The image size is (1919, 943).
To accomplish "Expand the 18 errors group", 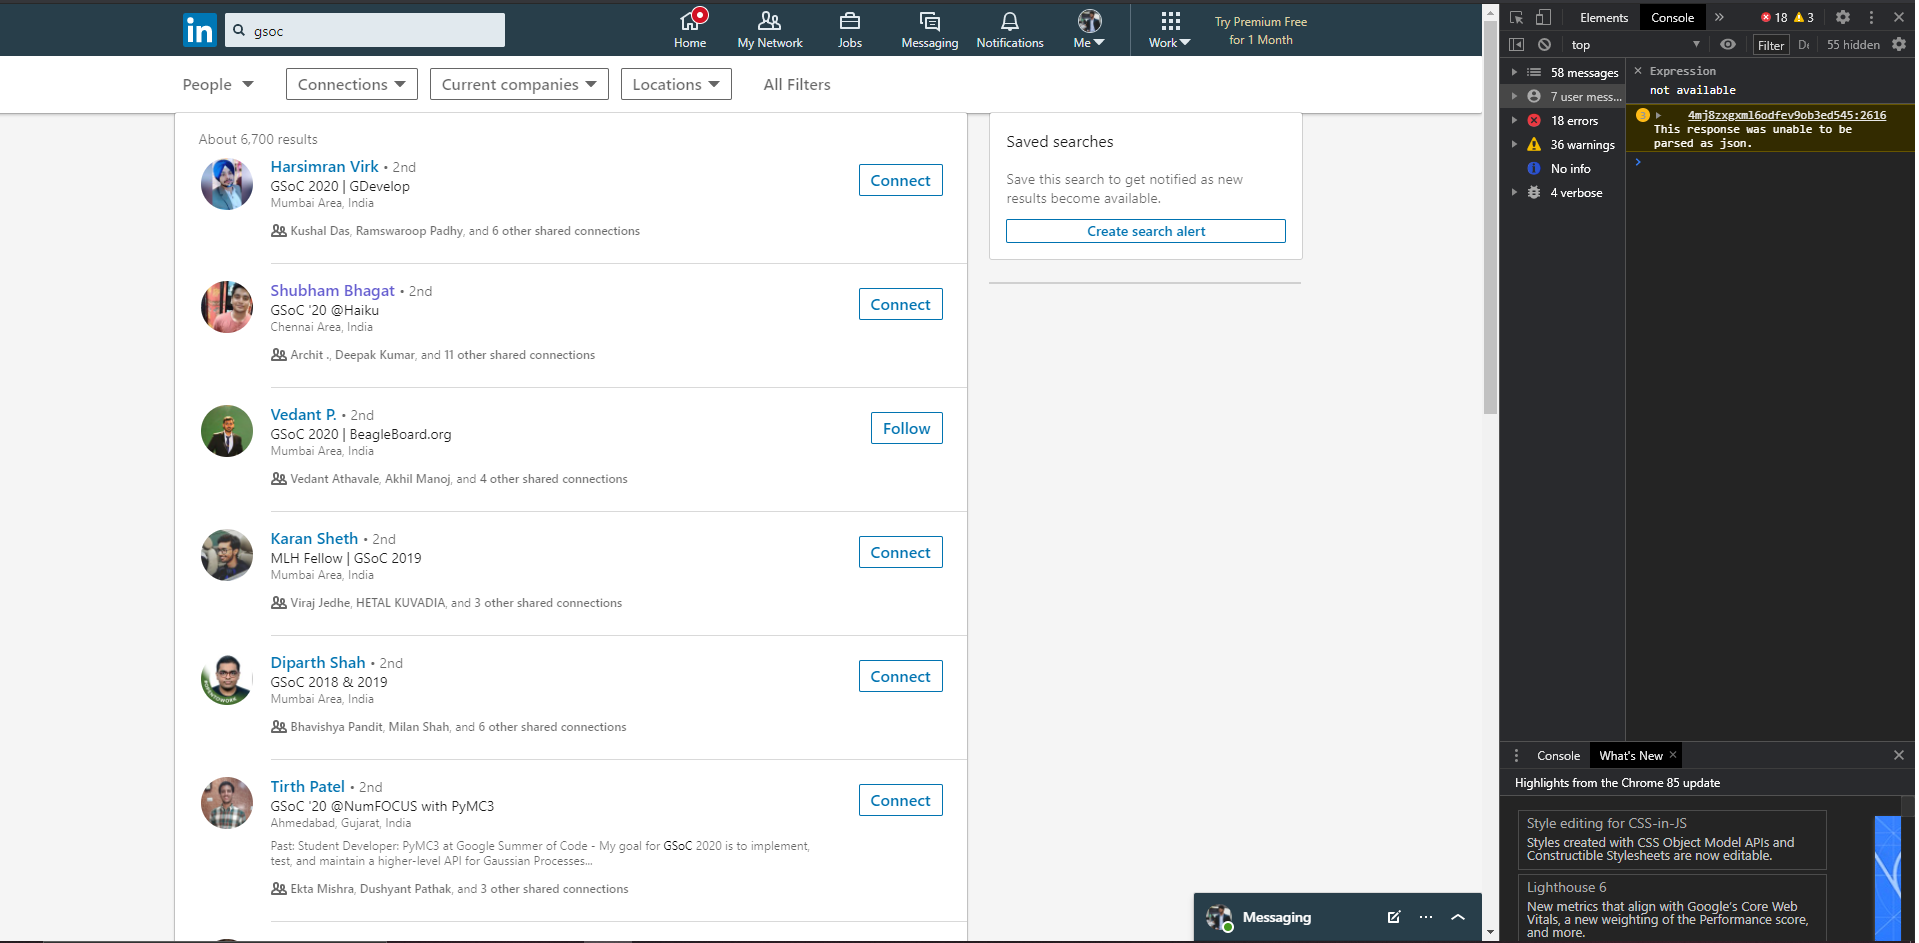I will pyautogui.click(x=1514, y=120).
